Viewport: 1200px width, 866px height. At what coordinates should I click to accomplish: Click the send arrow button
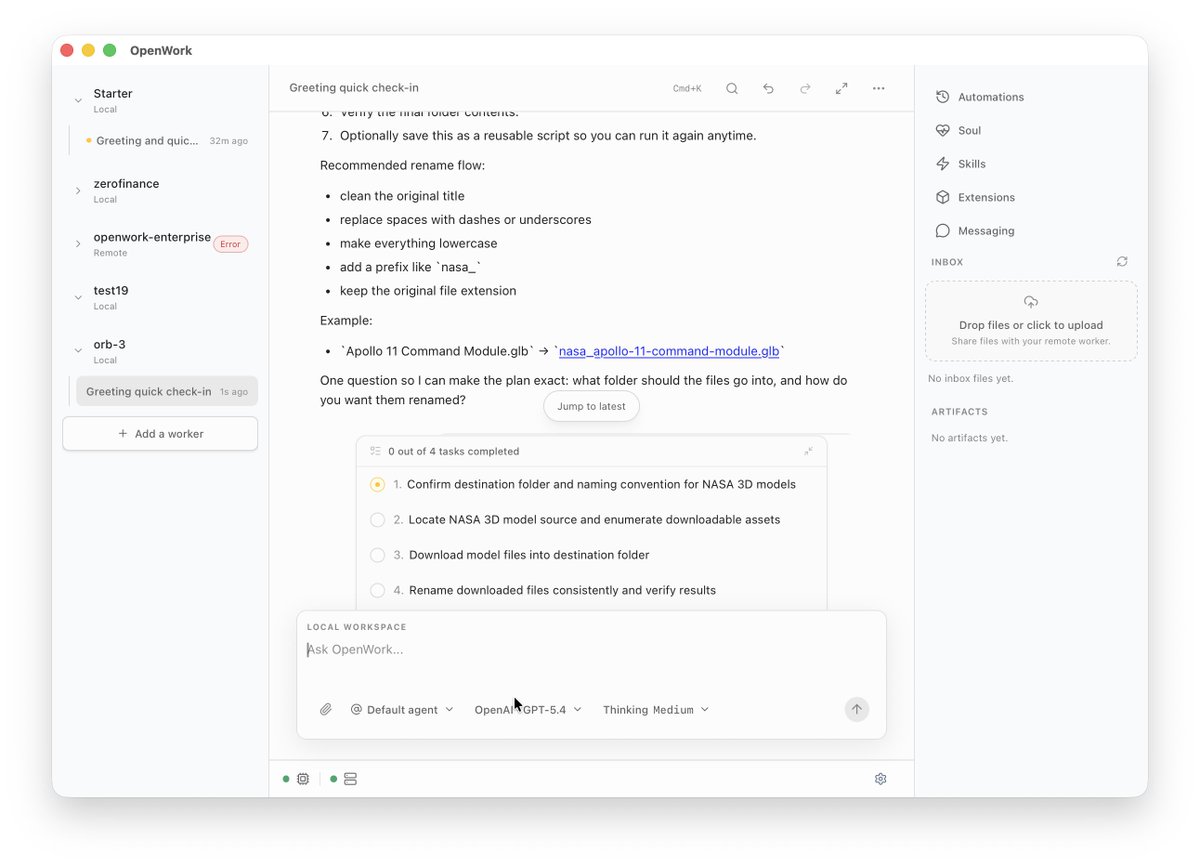[856, 710]
